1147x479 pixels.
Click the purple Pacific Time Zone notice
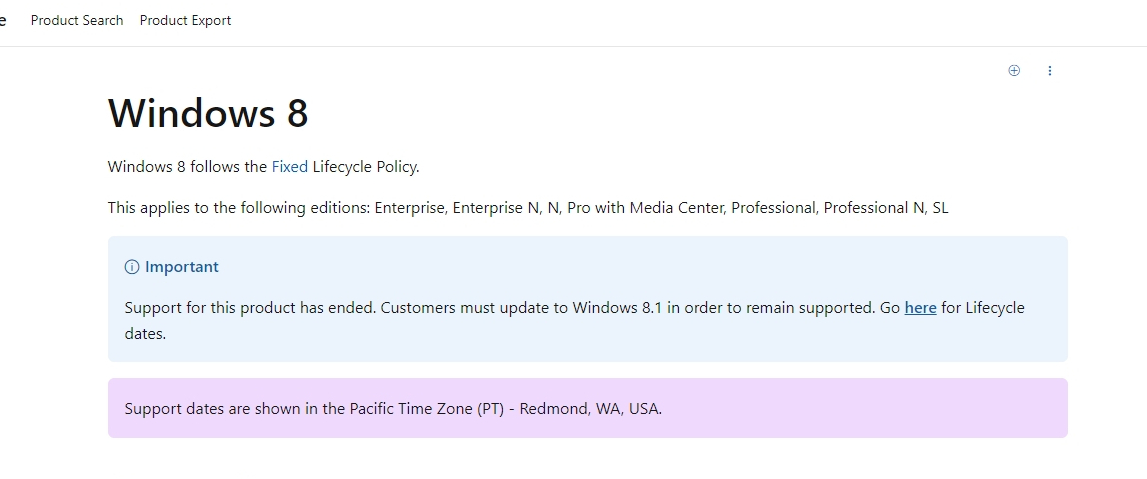tap(587, 408)
